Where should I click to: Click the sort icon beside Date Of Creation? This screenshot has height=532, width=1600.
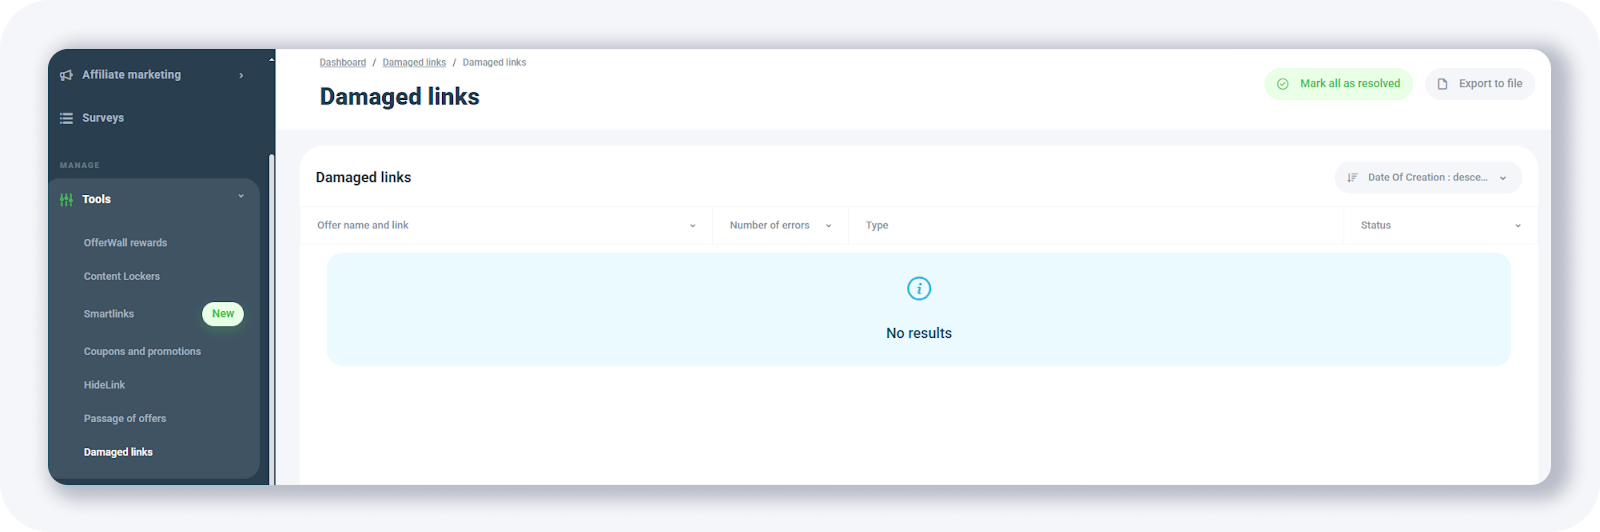click(x=1352, y=178)
